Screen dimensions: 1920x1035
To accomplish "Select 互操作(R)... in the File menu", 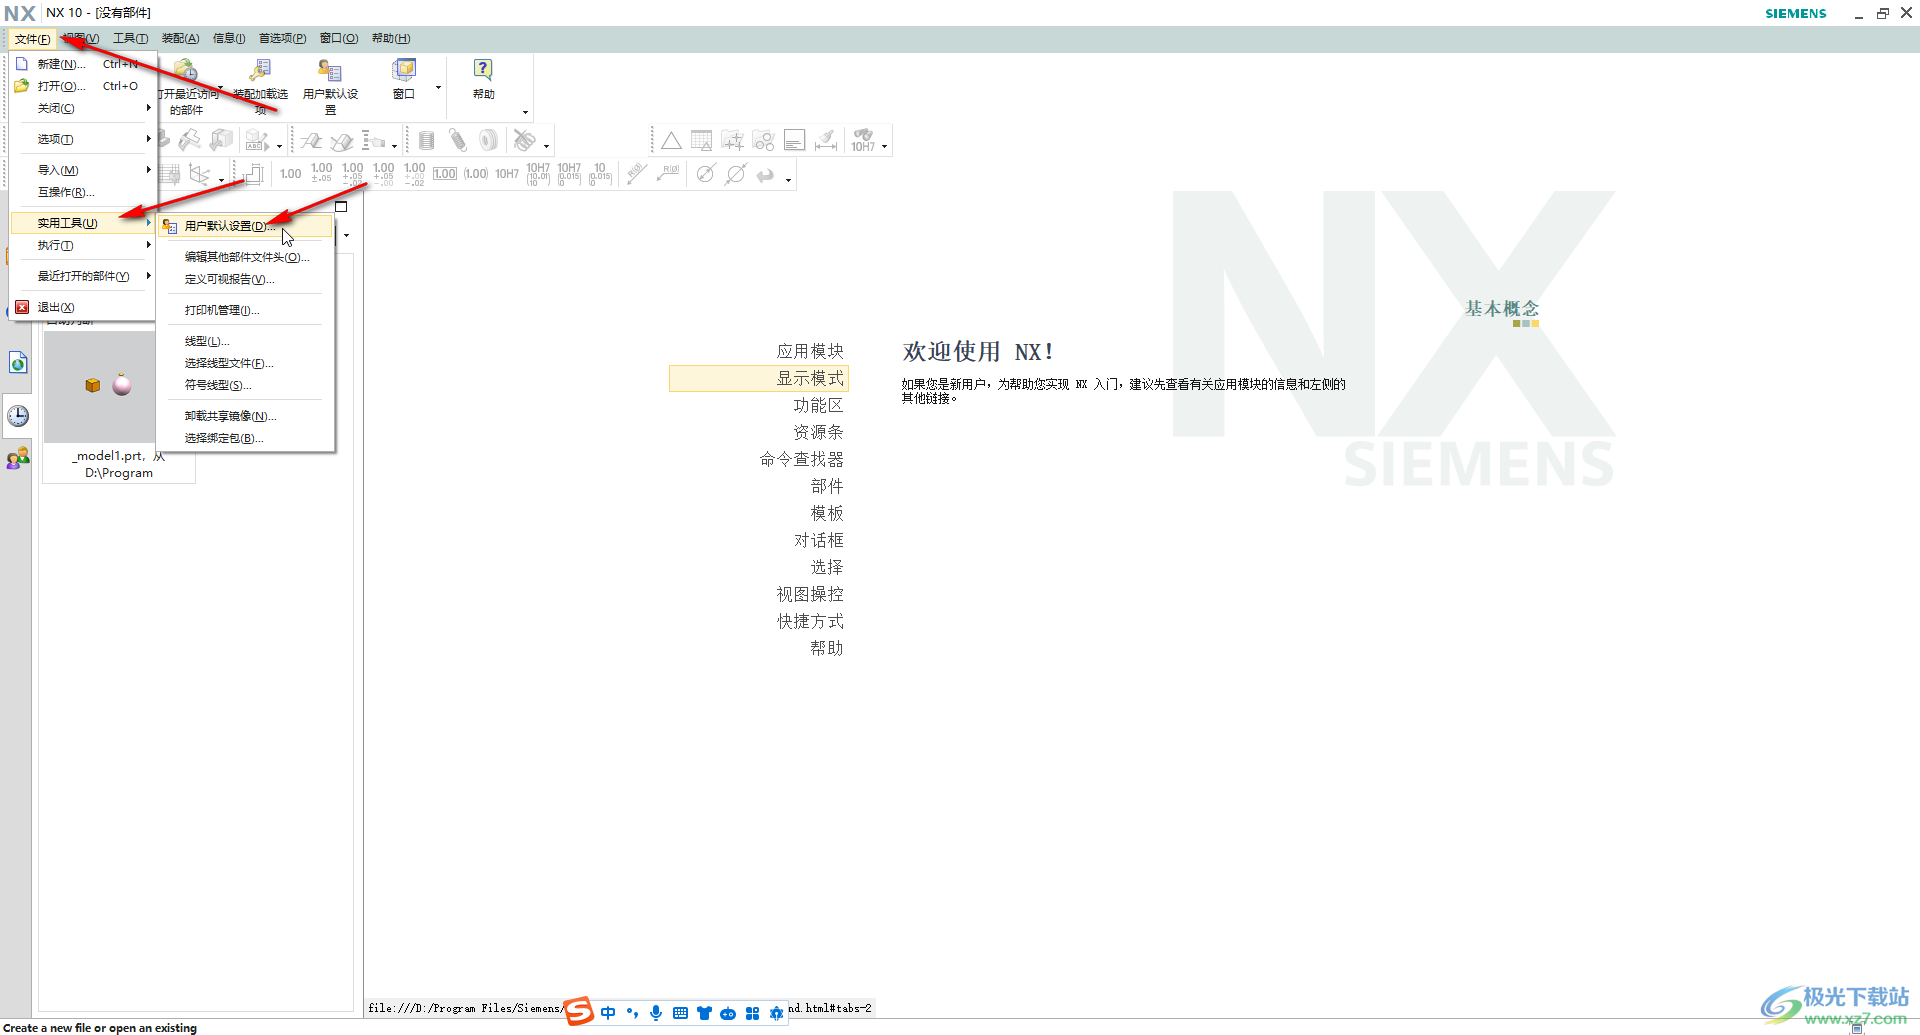I will 84,192.
